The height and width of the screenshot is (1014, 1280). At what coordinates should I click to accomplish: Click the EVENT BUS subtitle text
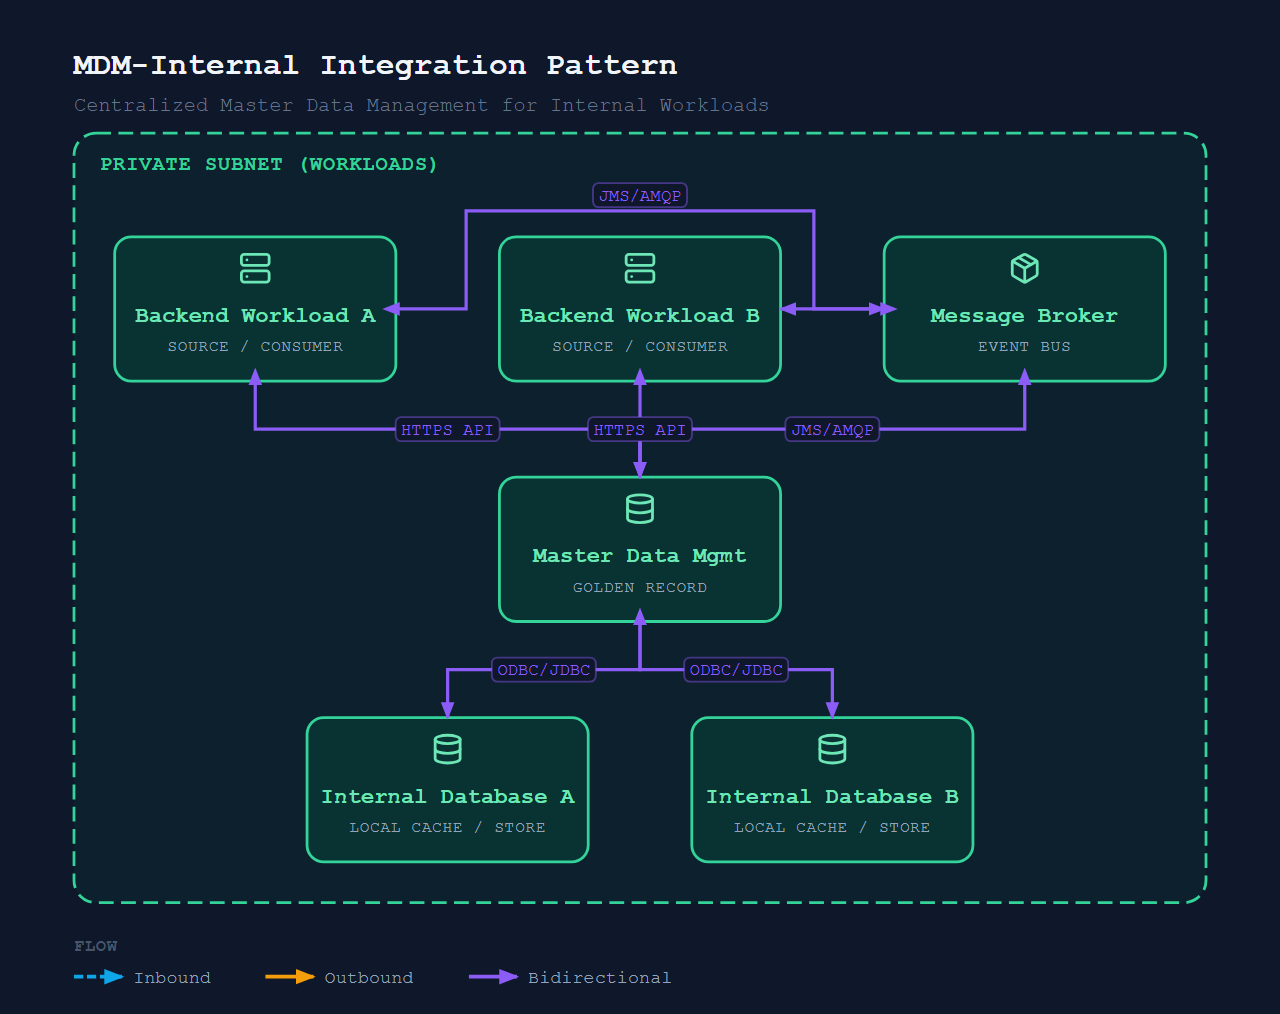tap(1024, 347)
